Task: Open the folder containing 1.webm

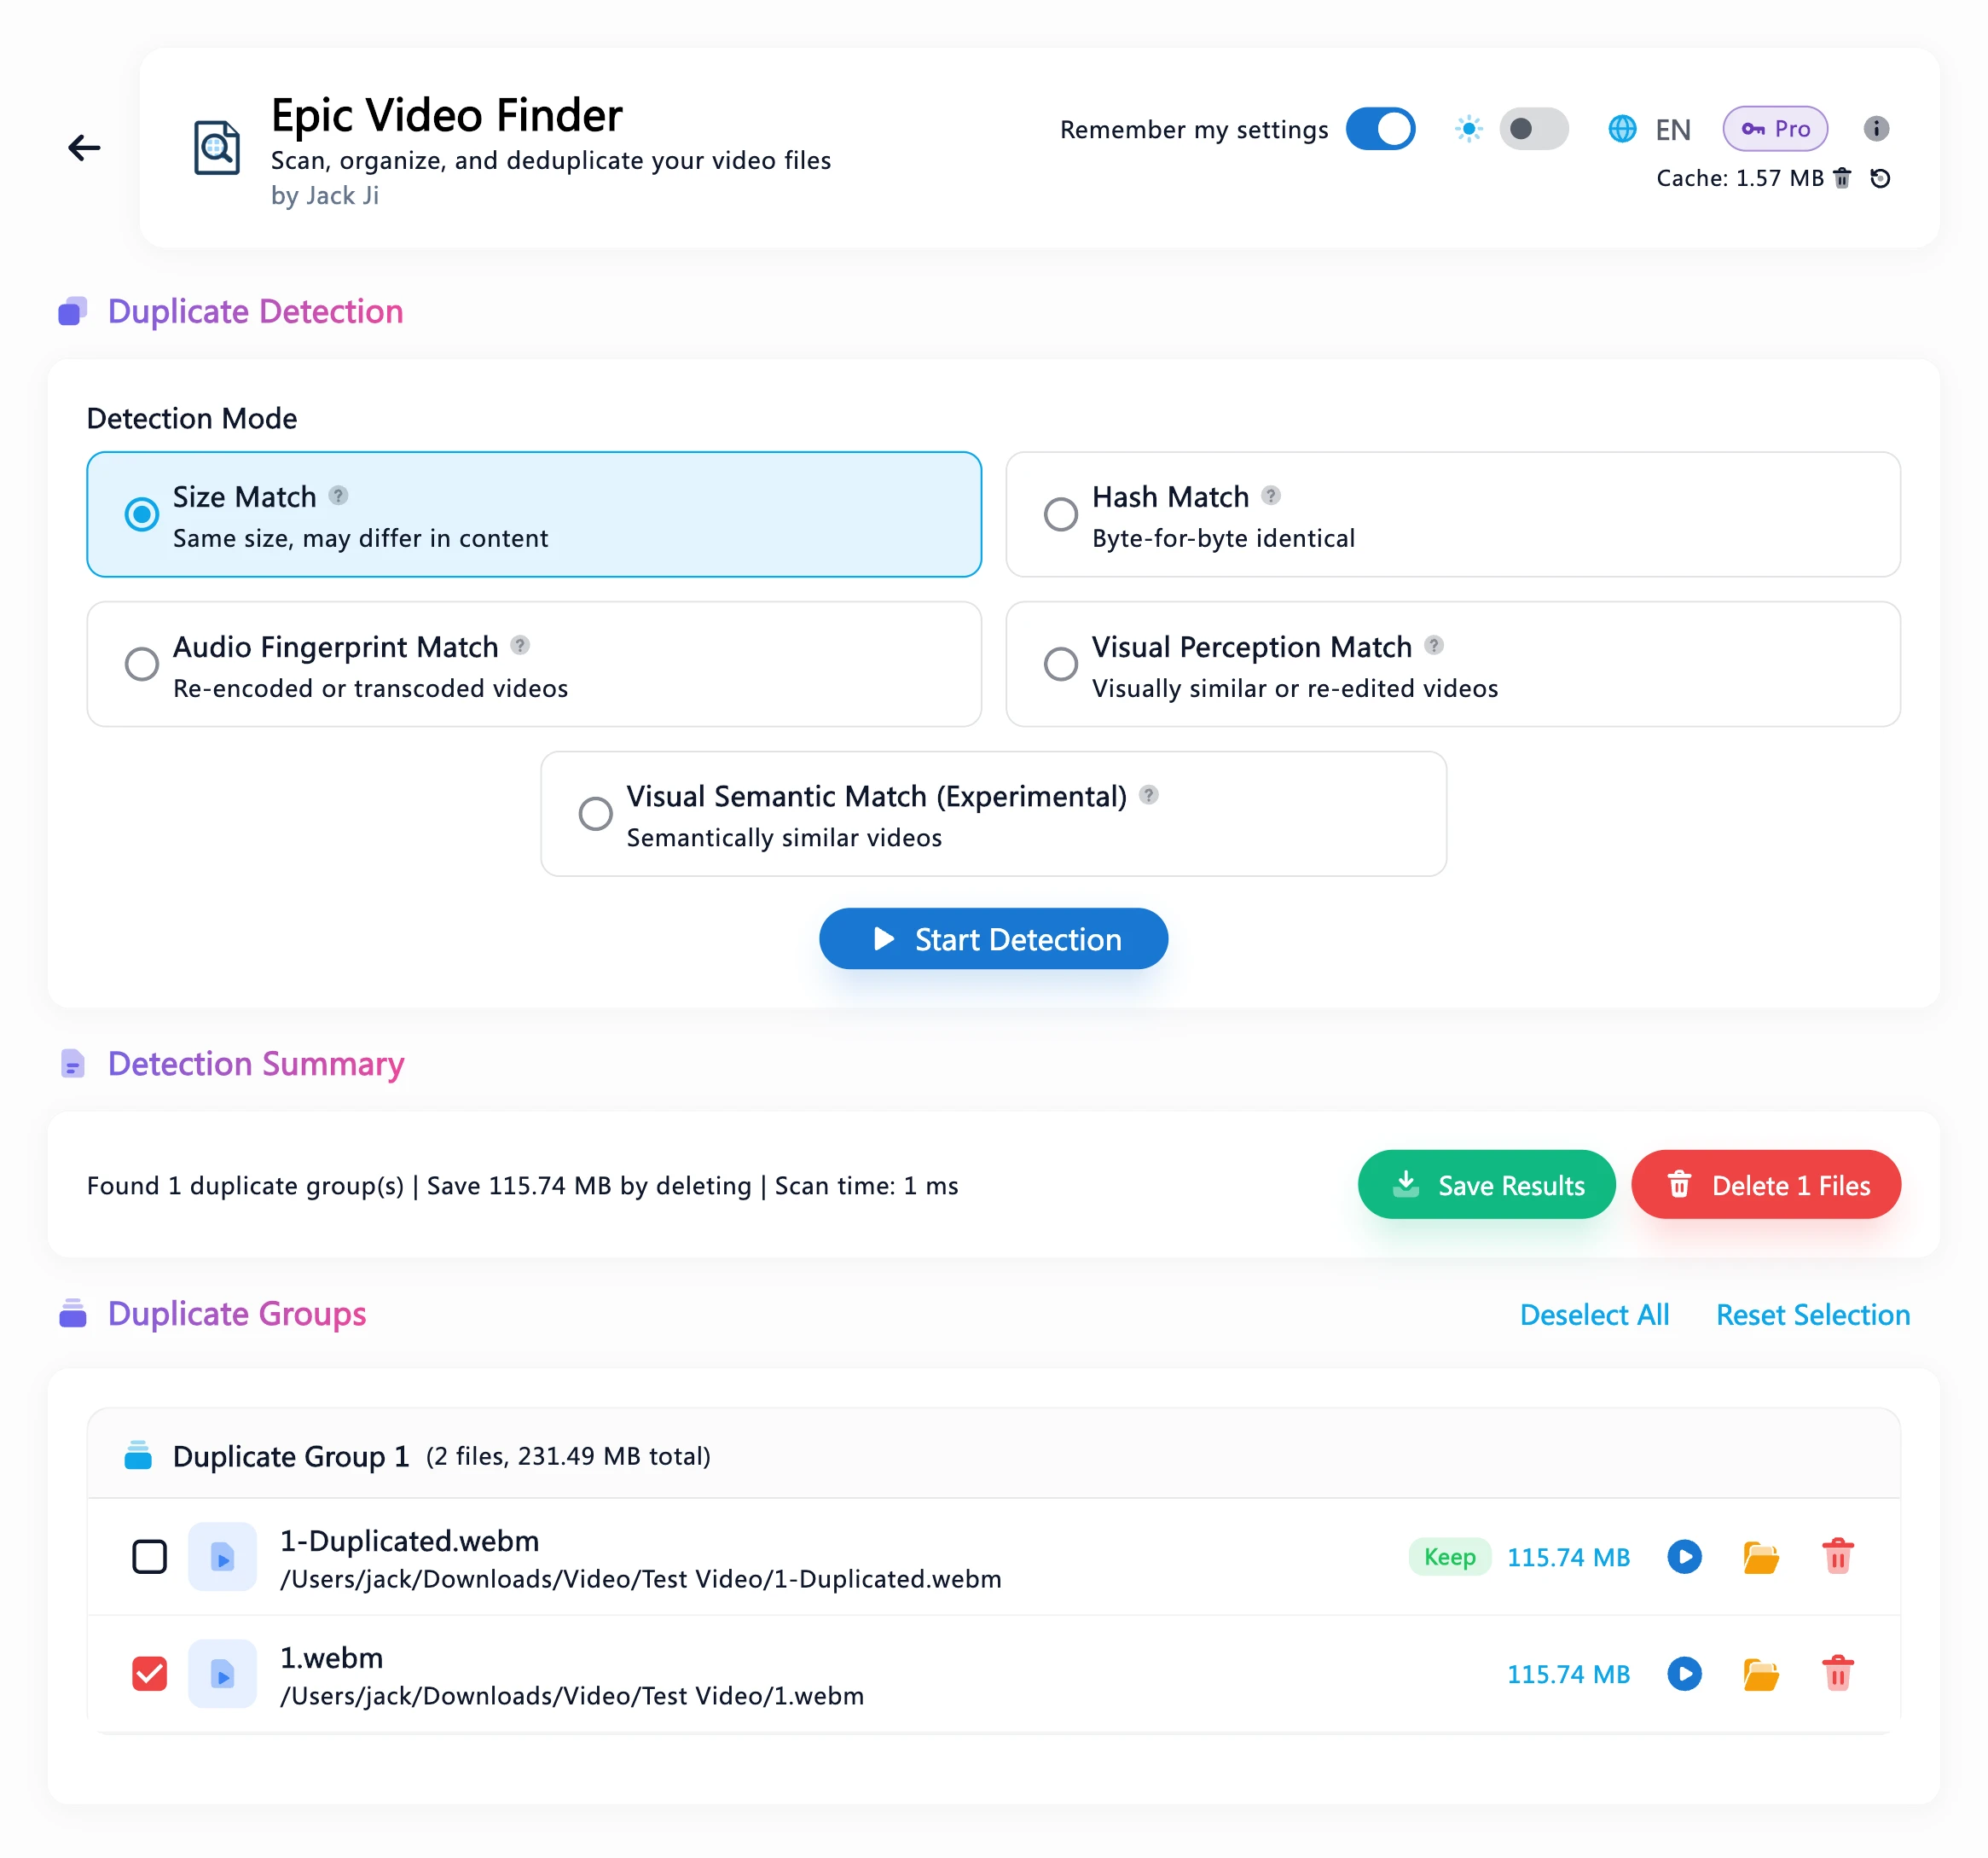Action: pyautogui.click(x=1760, y=1673)
